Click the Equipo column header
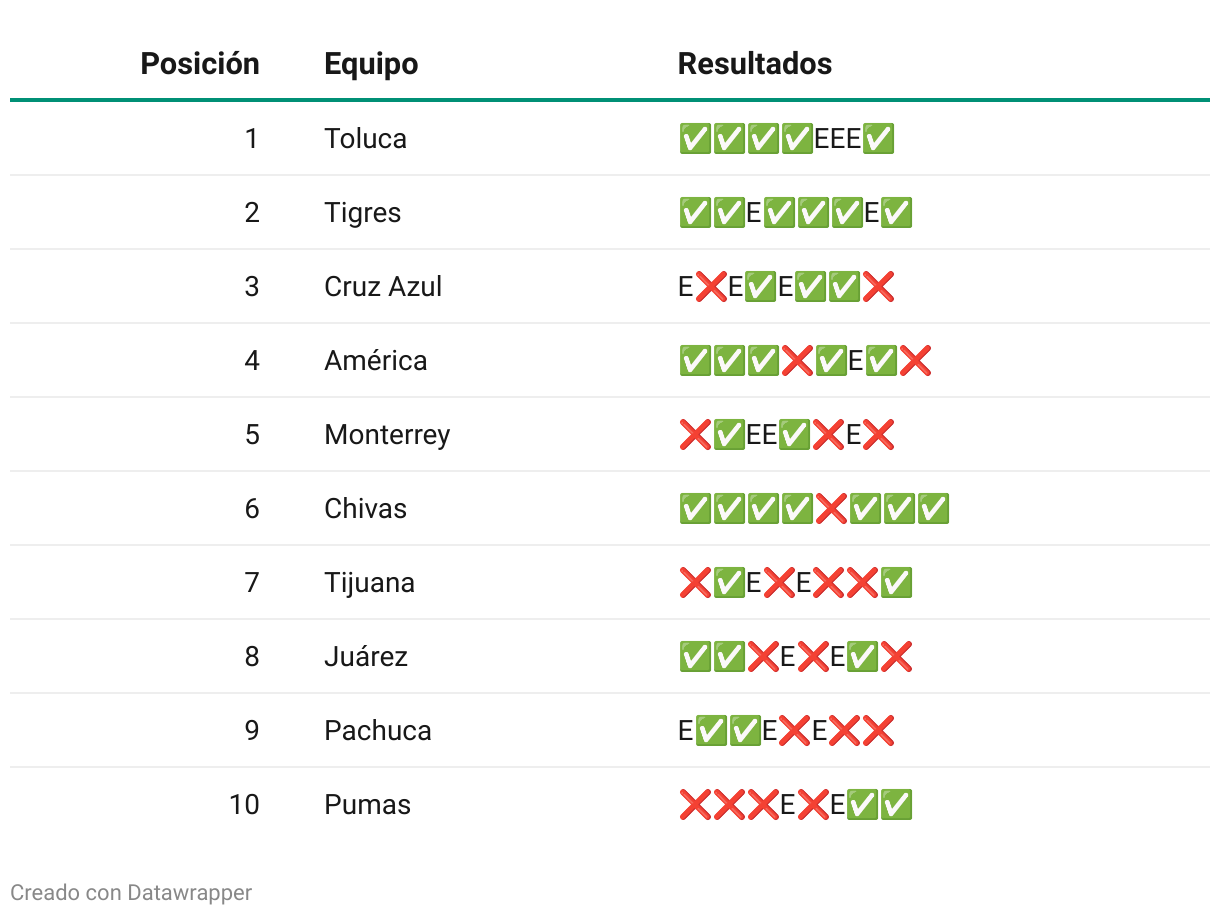Screen dimensions: 1220x916 (x=371, y=64)
